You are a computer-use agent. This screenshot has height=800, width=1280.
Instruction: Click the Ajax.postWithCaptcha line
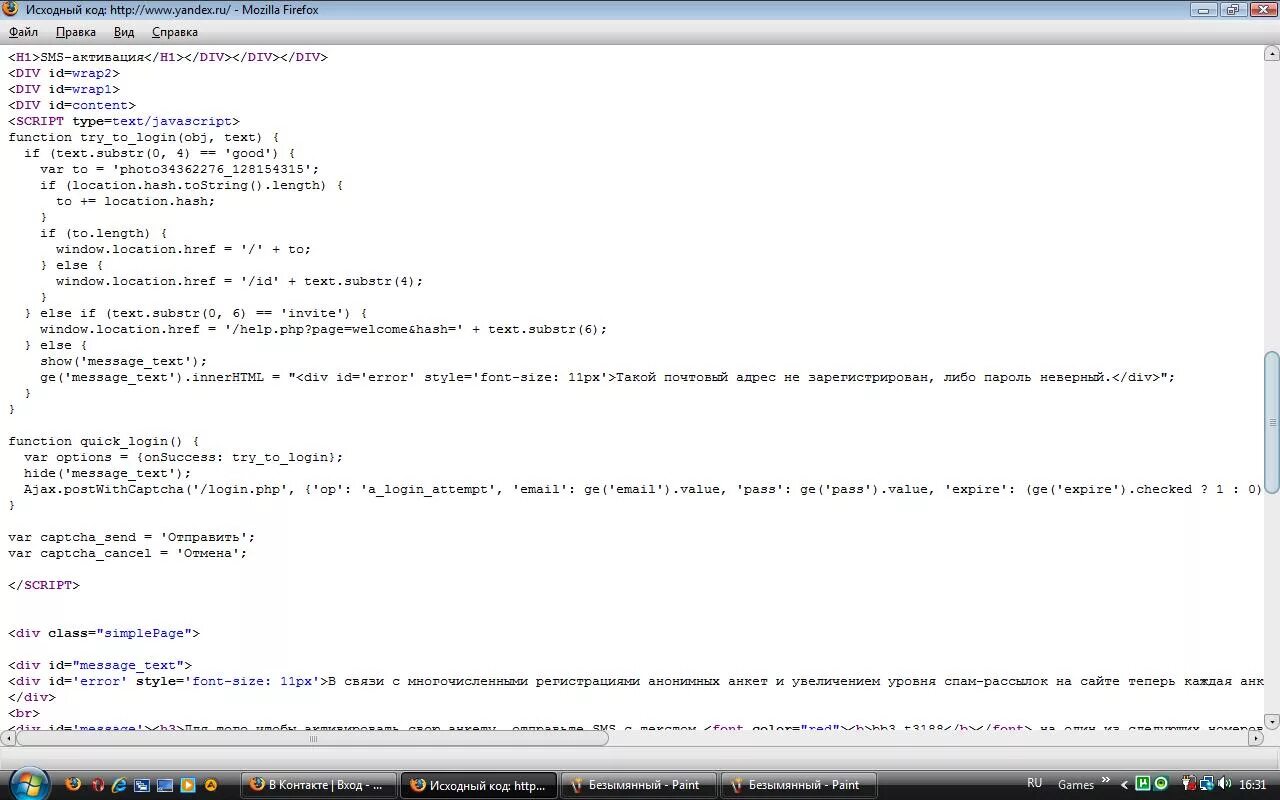643,489
